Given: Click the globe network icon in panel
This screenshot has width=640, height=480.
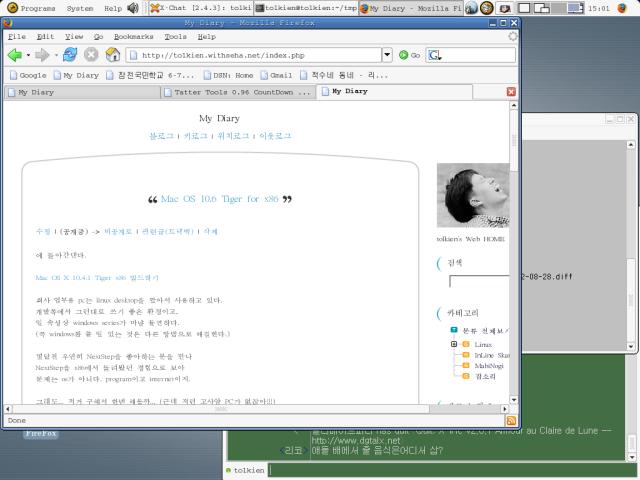Looking at the screenshot, I should click(x=471, y=8).
